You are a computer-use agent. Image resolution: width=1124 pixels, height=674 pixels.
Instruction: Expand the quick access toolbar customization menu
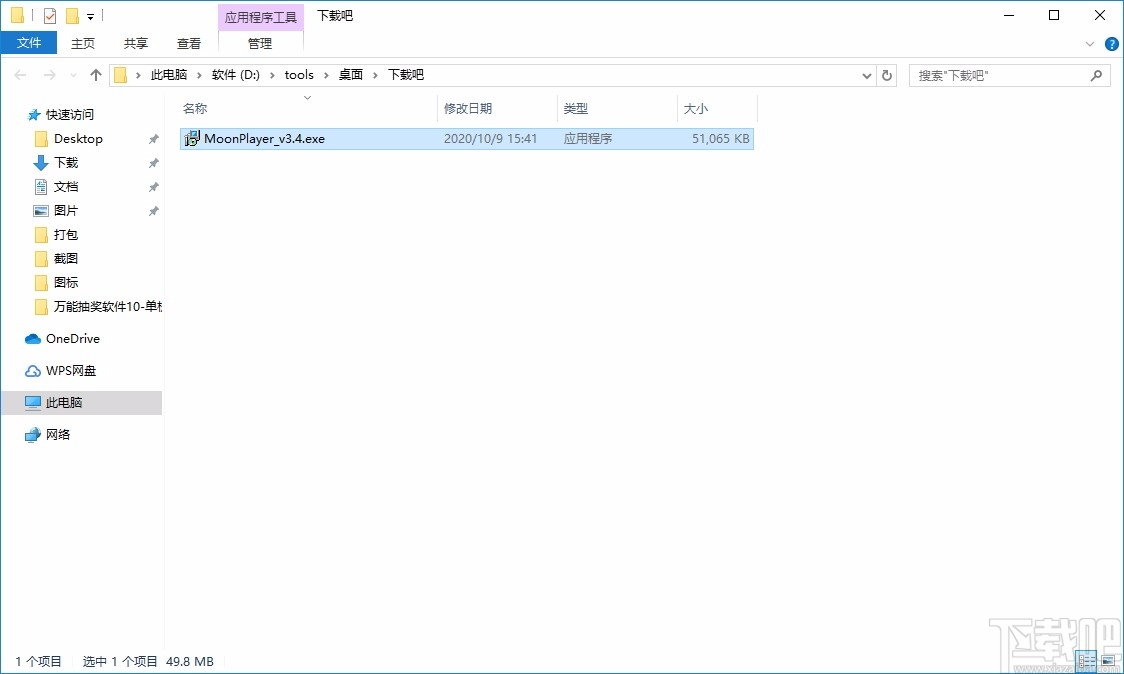90,15
